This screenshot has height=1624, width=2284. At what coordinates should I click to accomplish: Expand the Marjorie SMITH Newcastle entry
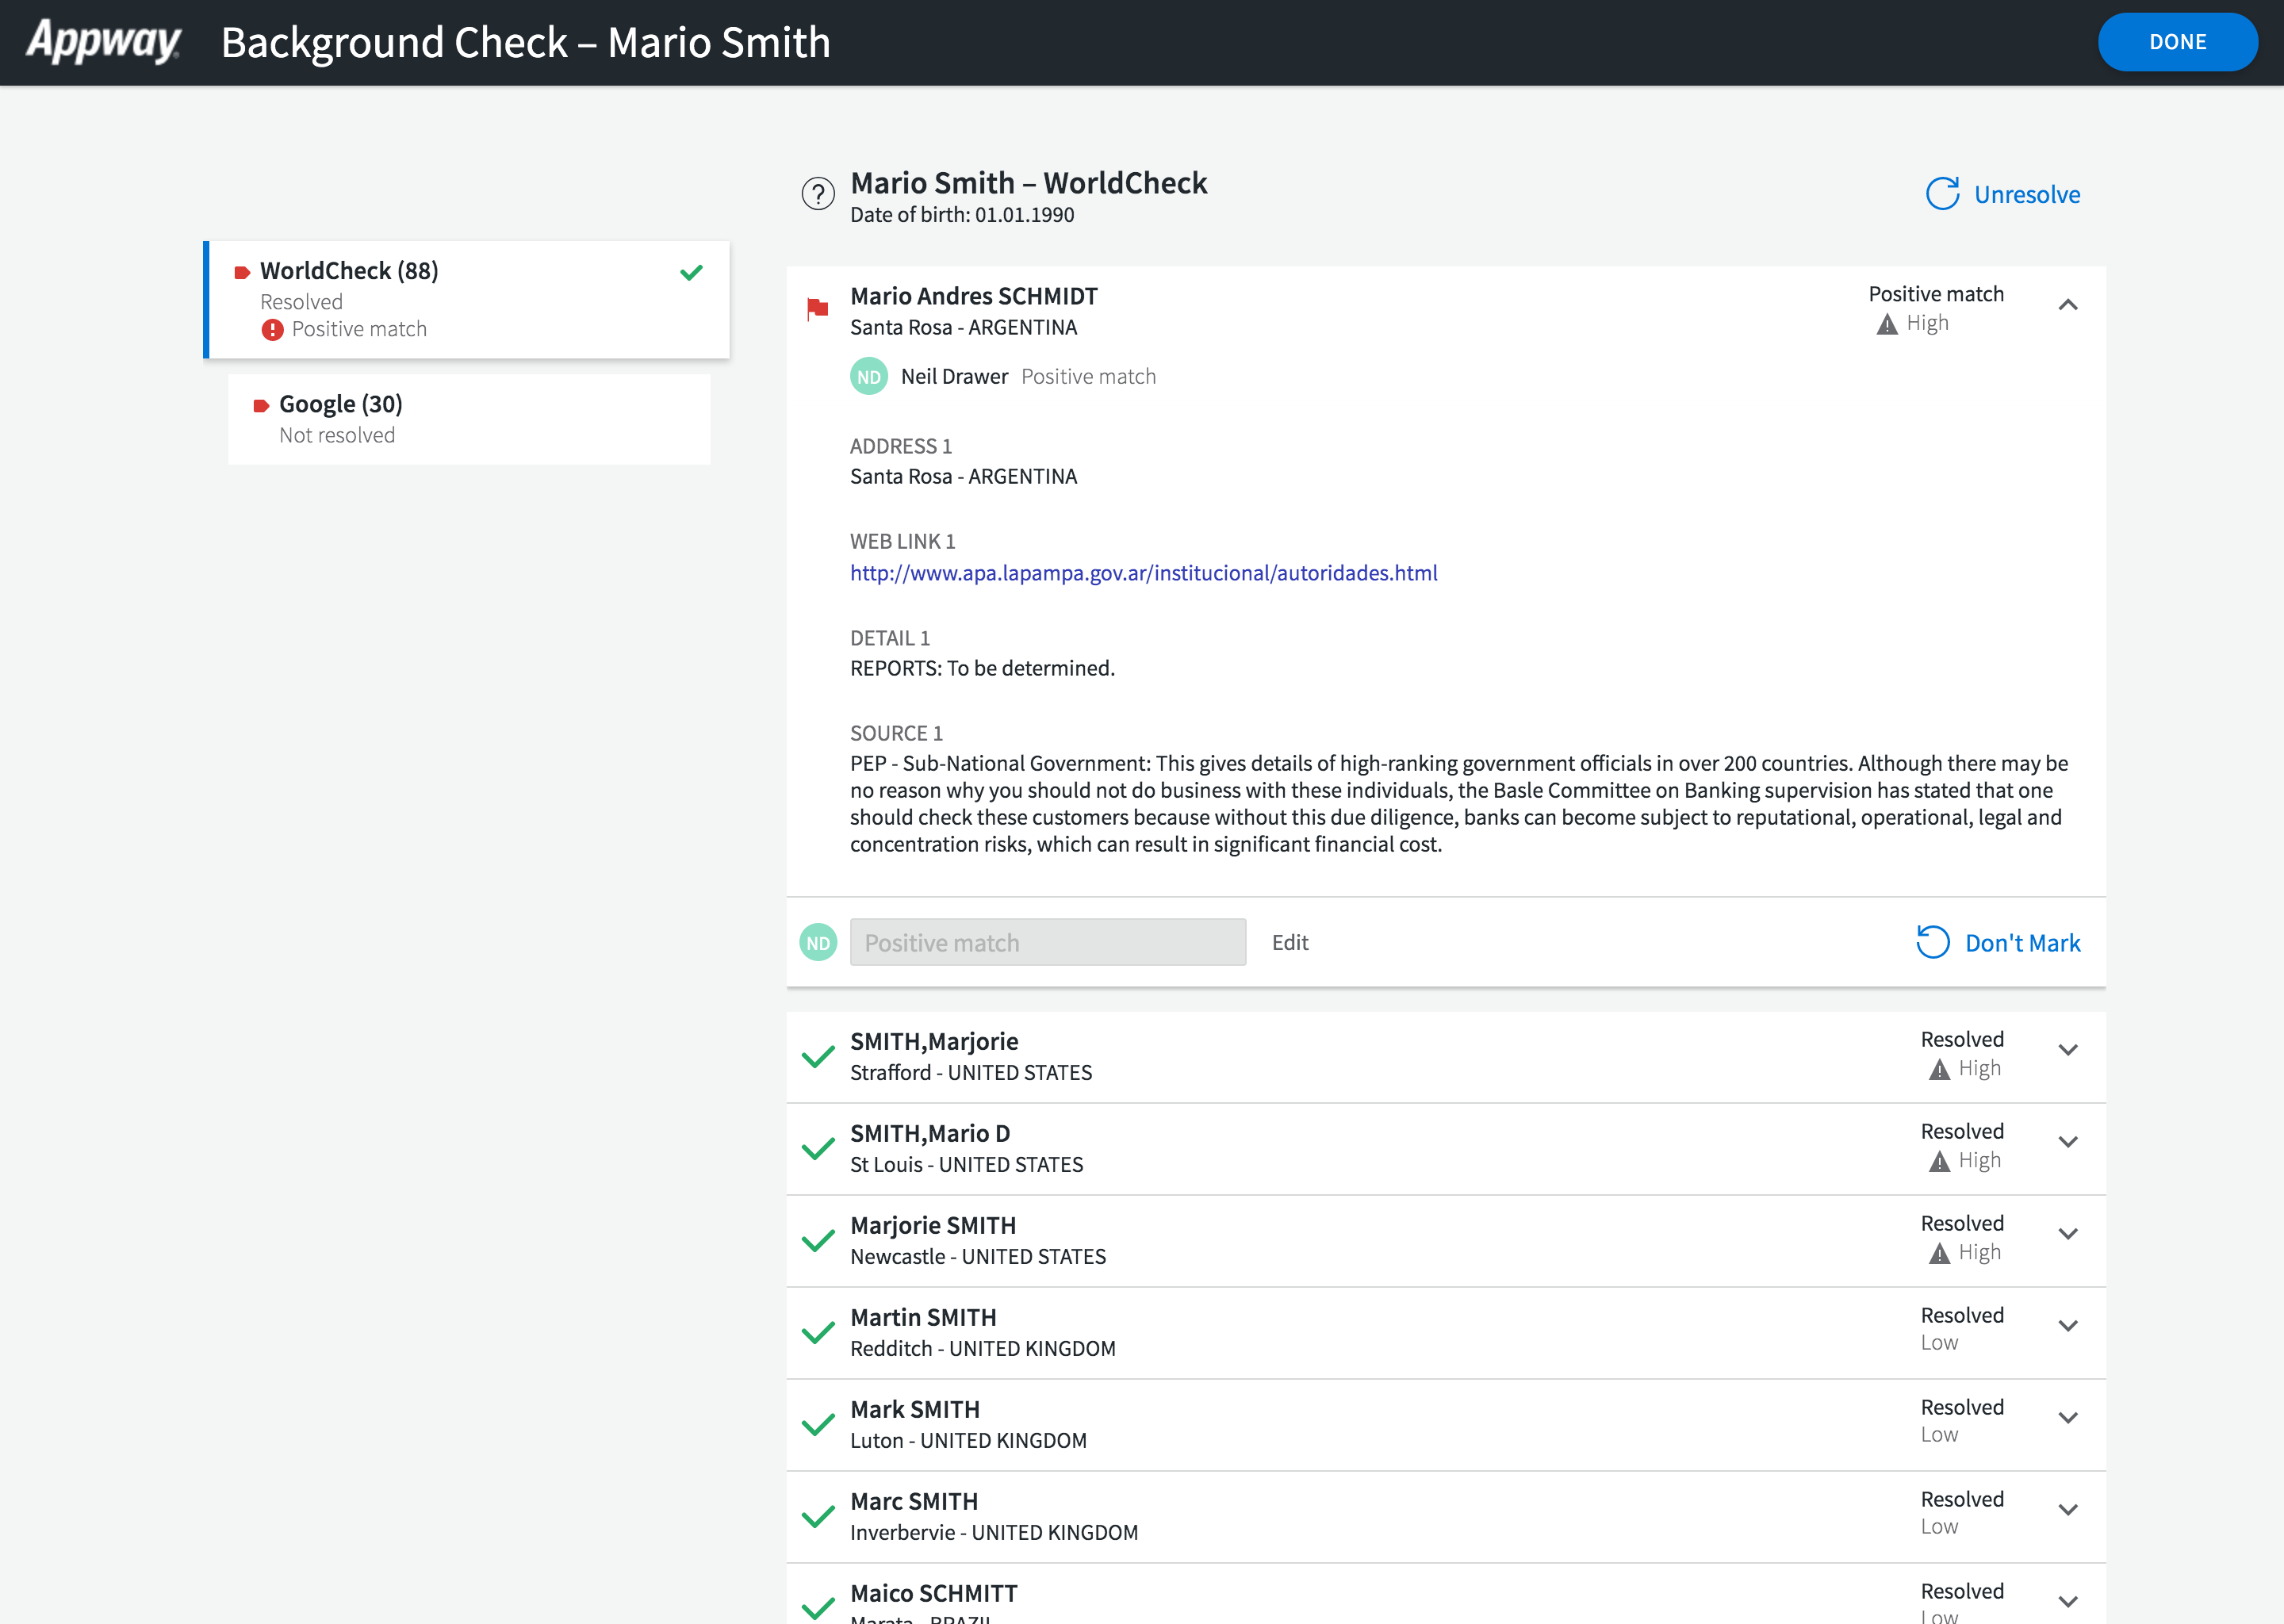coord(2068,1234)
